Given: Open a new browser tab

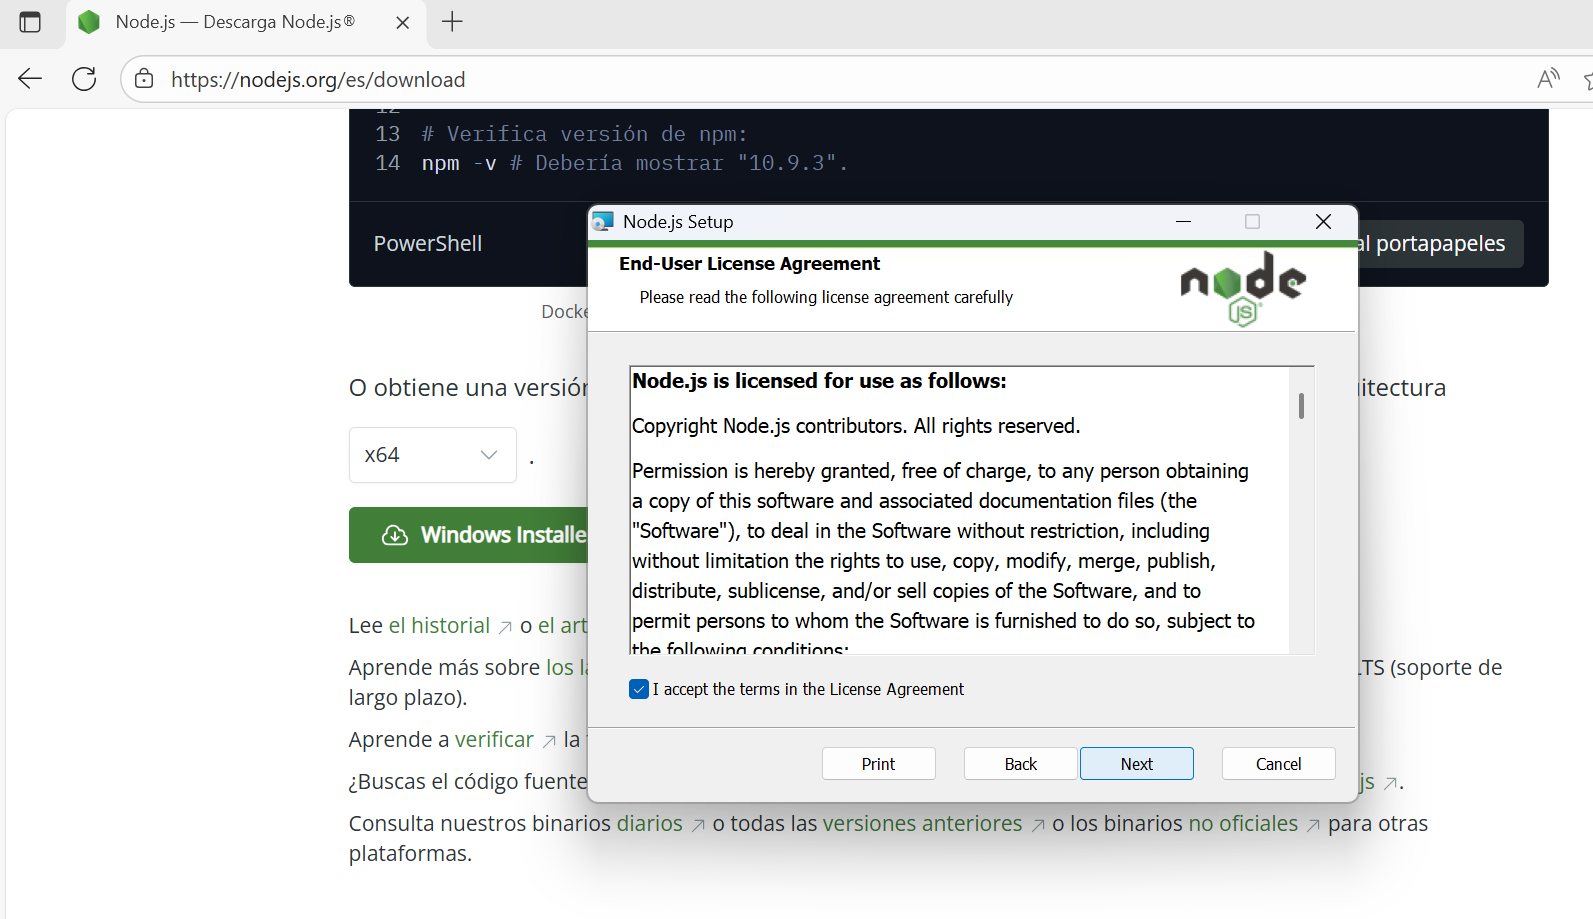Looking at the screenshot, I should tap(452, 22).
